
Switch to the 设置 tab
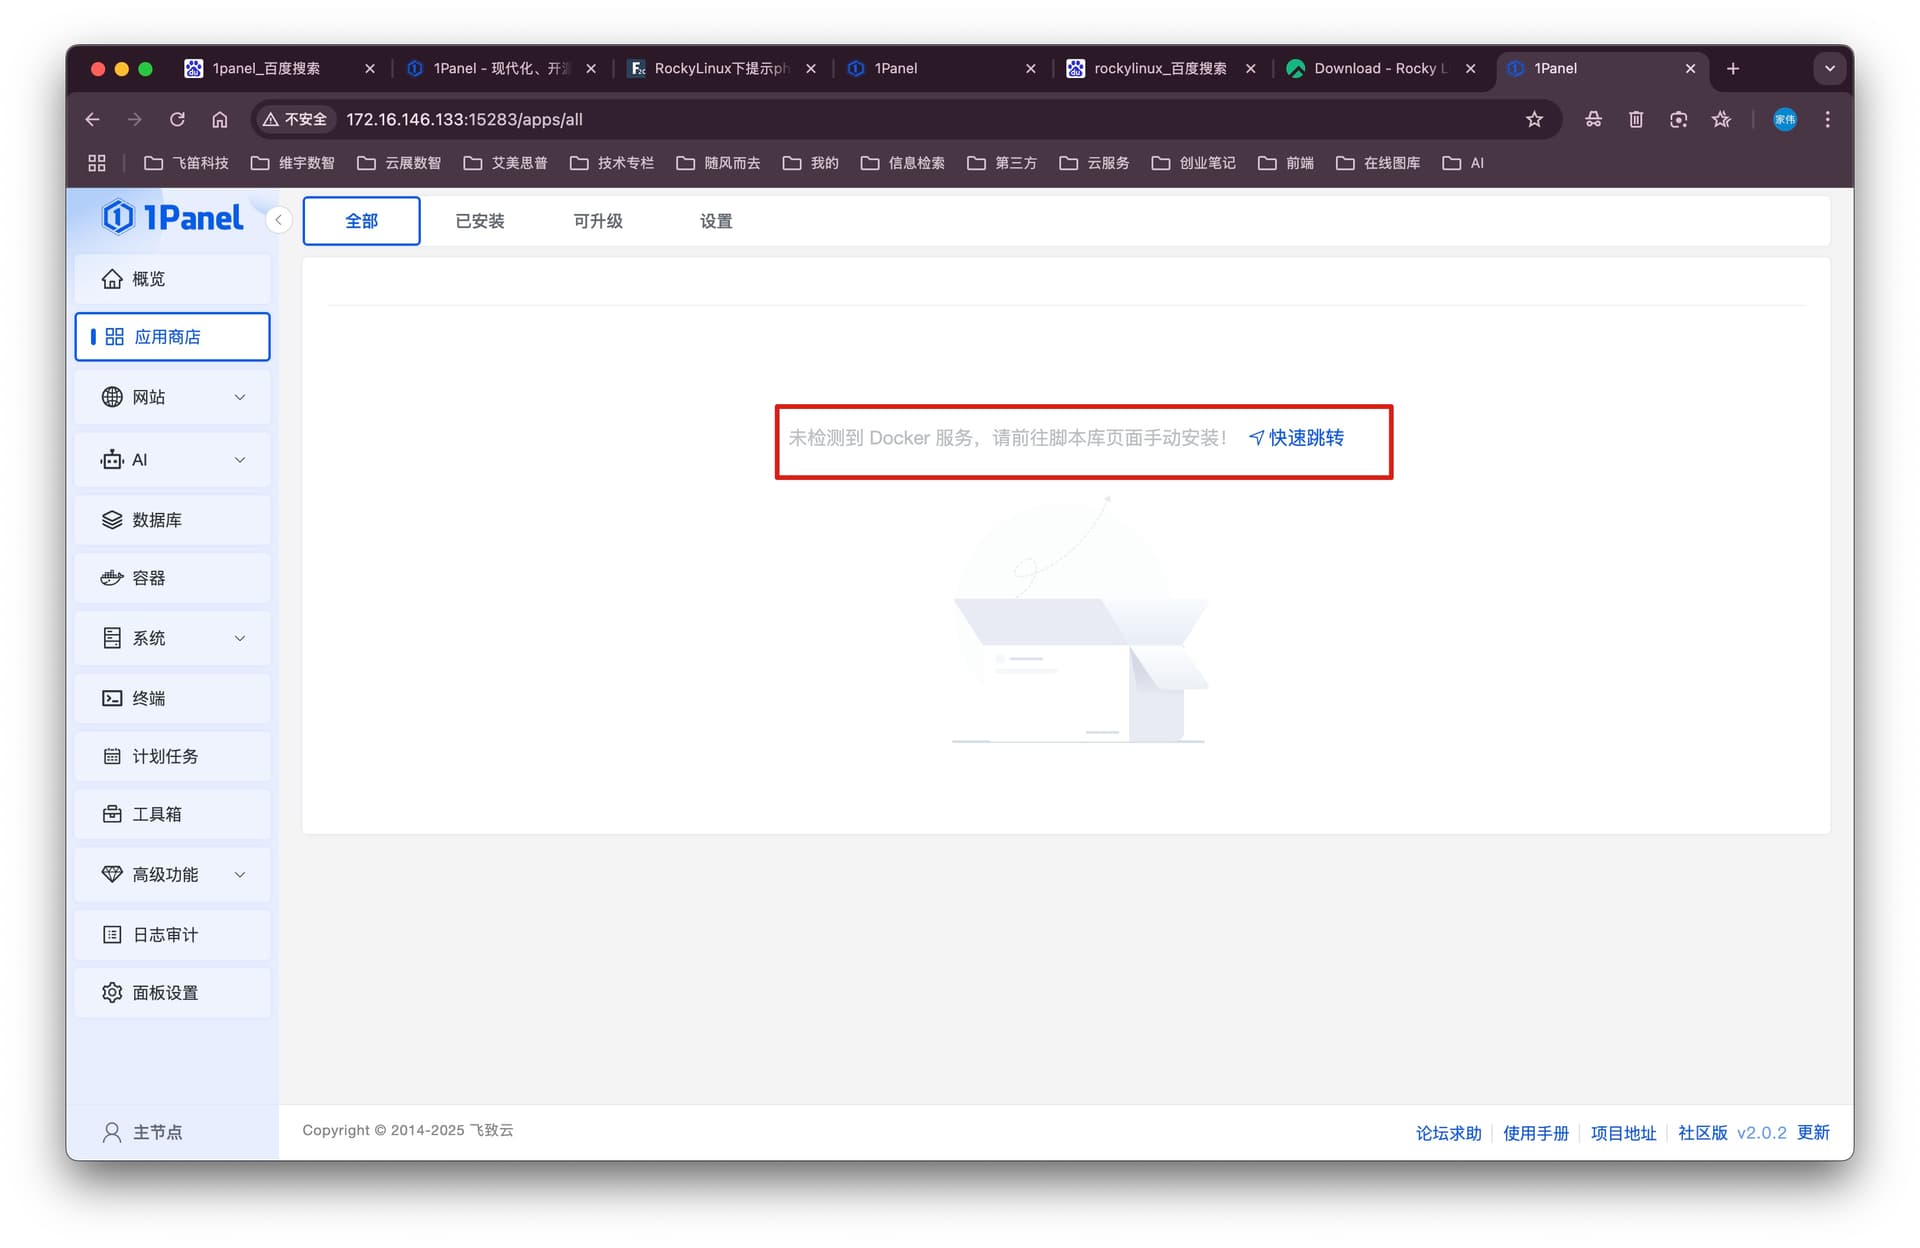pyautogui.click(x=716, y=221)
